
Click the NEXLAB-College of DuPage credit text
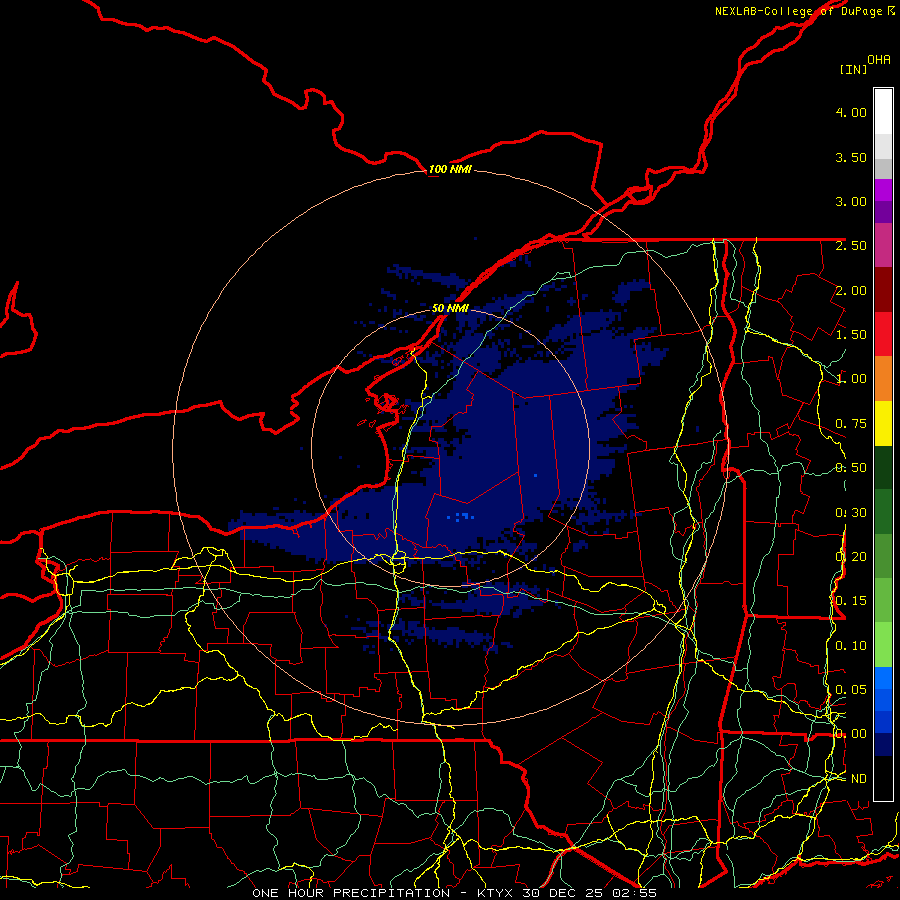click(805, 11)
